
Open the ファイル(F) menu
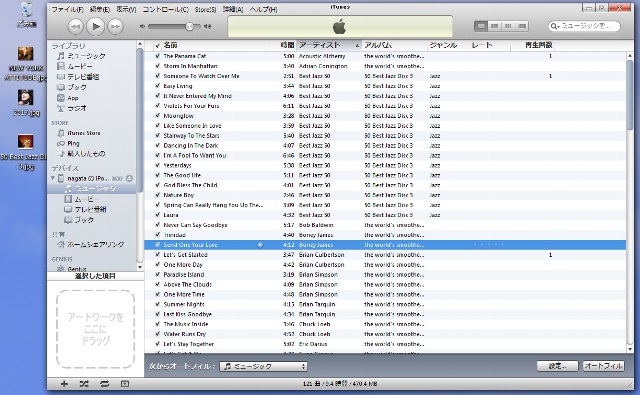point(67,9)
